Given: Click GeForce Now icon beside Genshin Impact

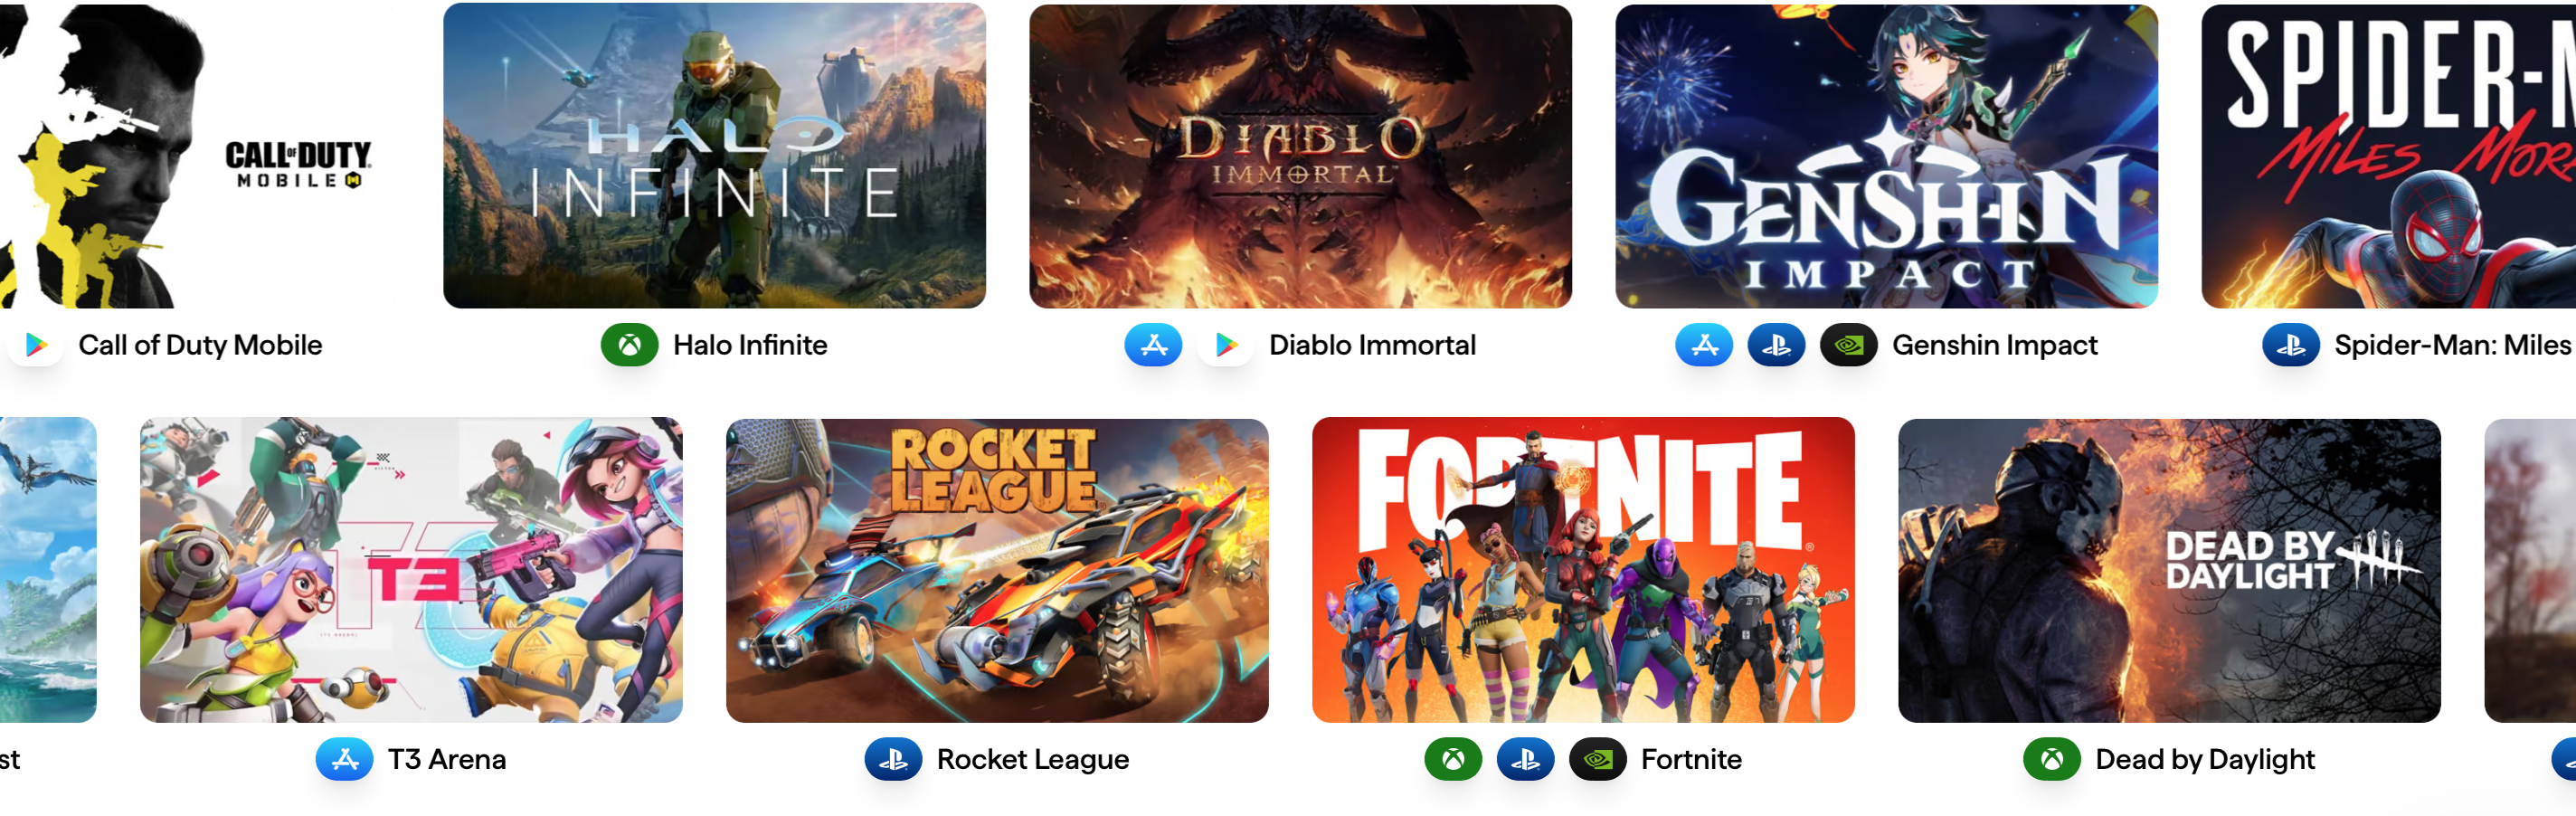Looking at the screenshot, I should (x=1848, y=345).
